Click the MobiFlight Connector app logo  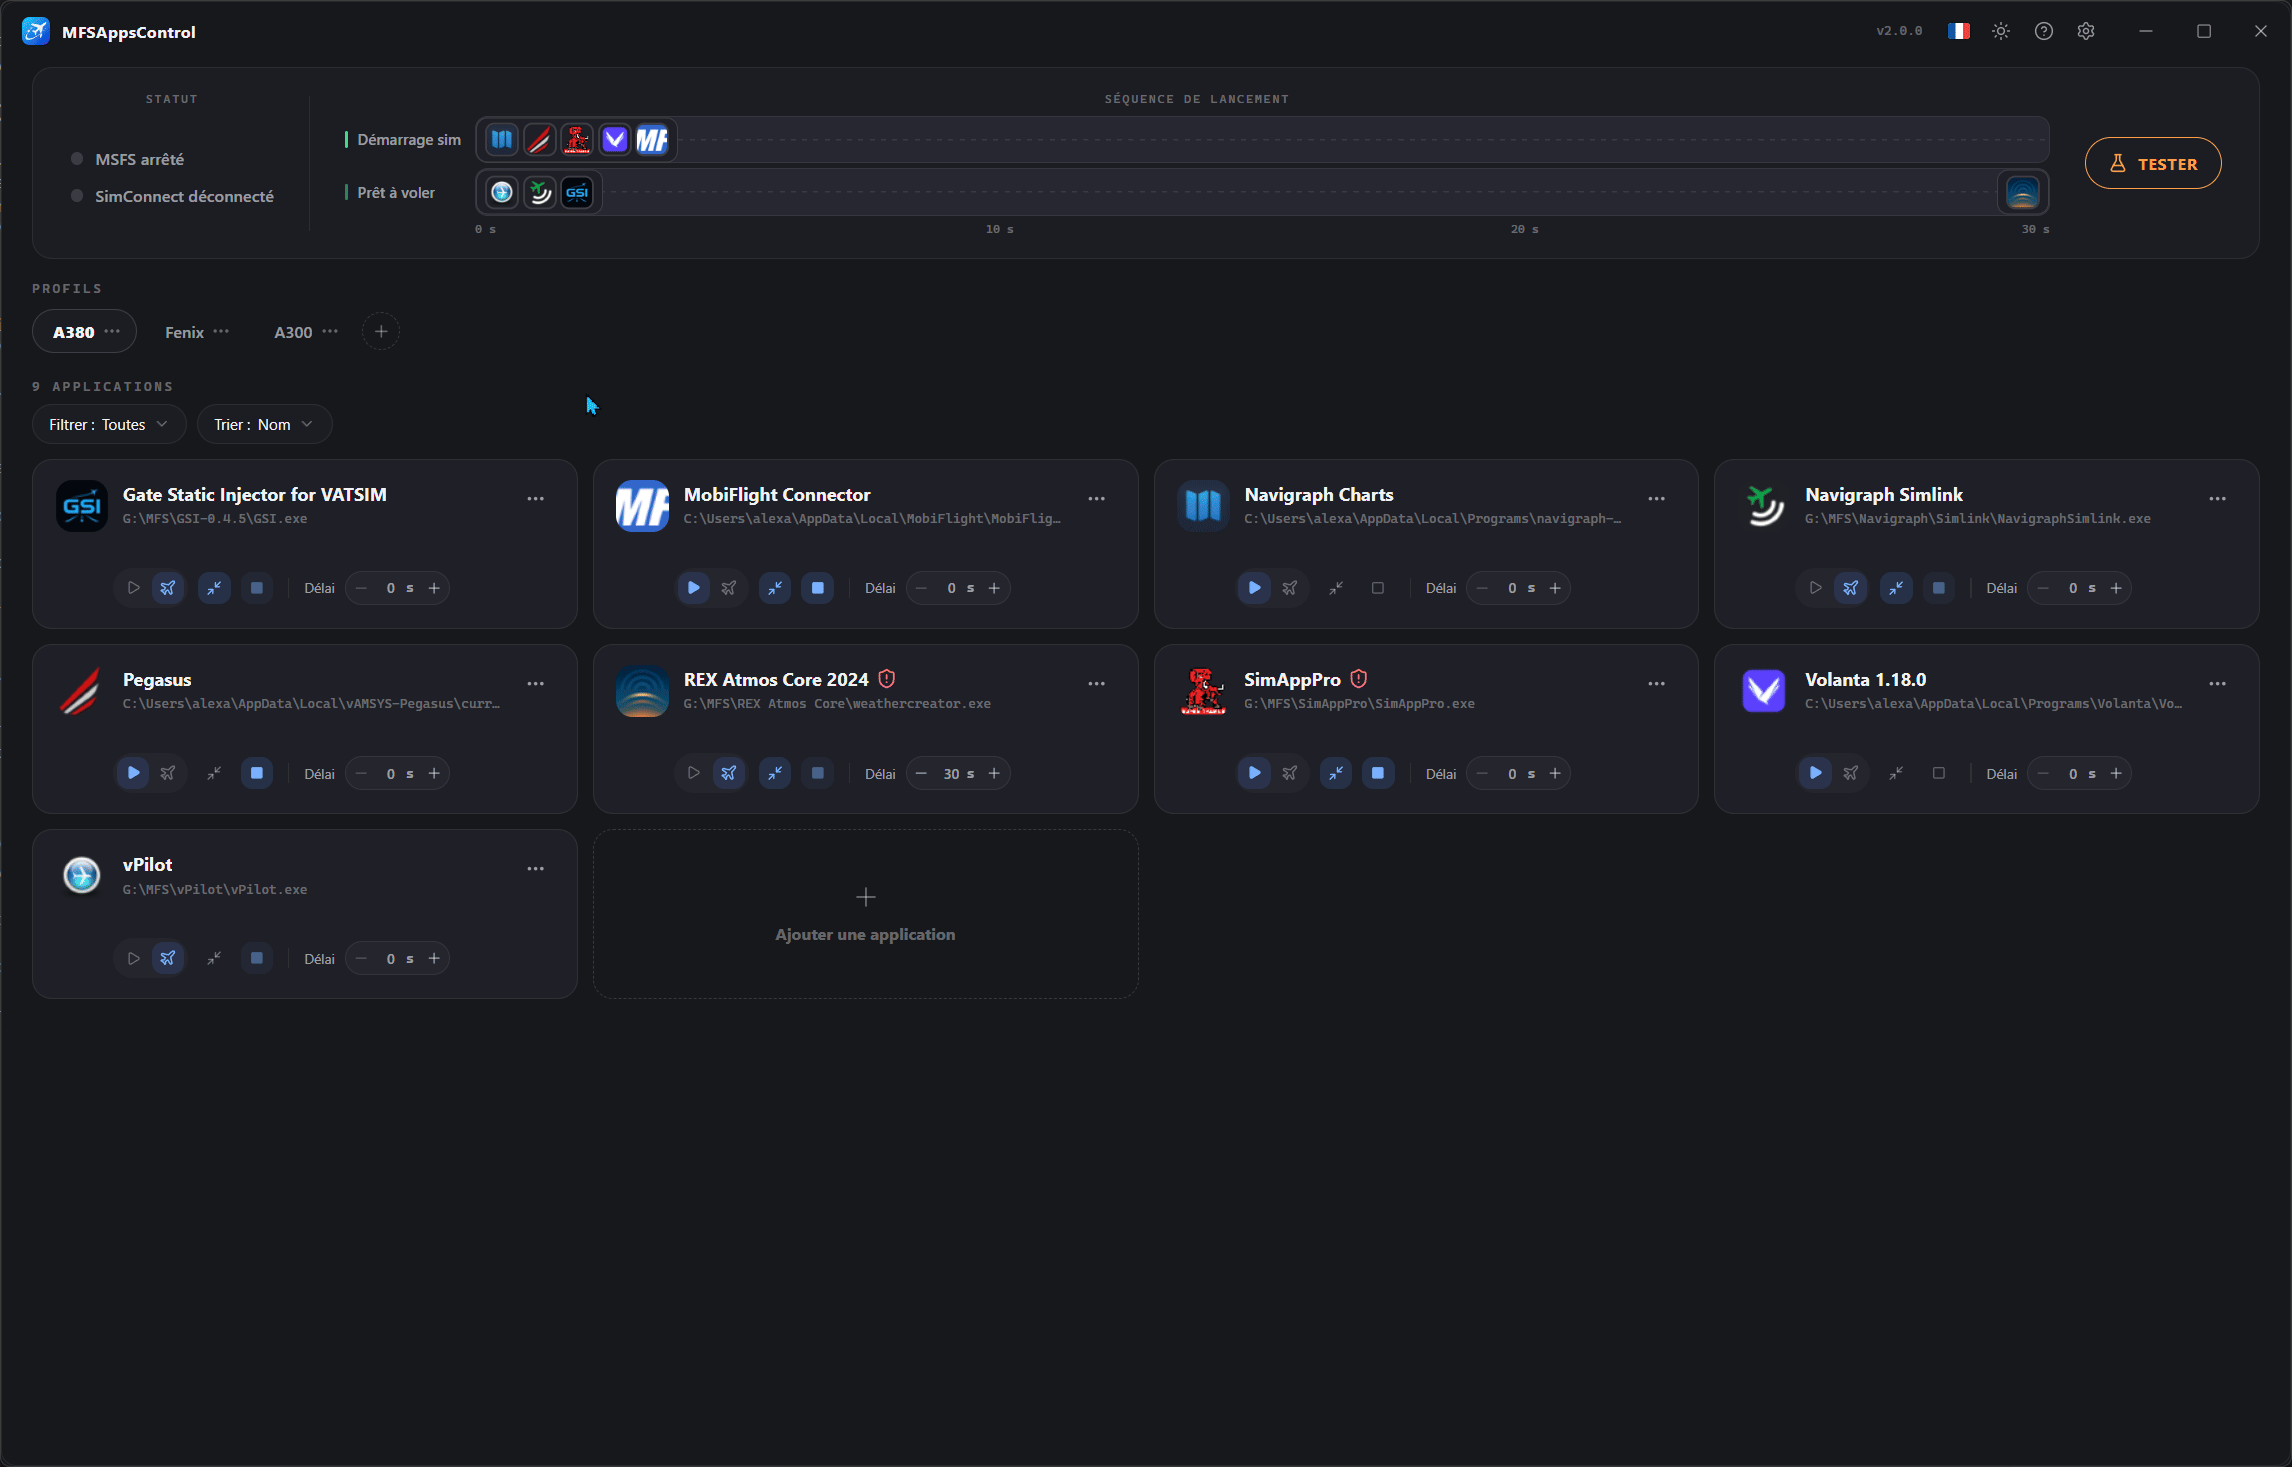coord(642,506)
